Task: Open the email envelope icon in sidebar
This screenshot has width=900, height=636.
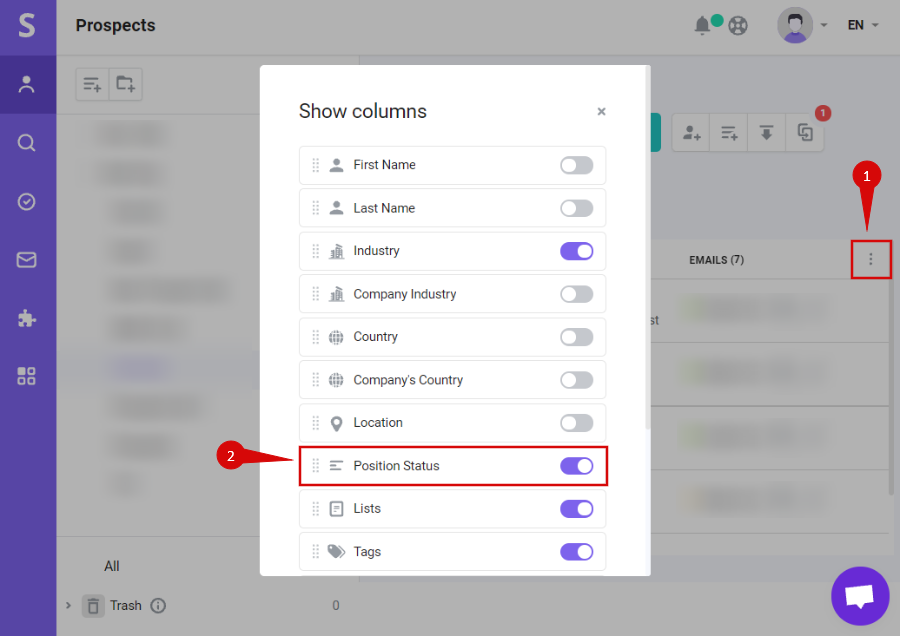Action: pyautogui.click(x=26, y=260)
